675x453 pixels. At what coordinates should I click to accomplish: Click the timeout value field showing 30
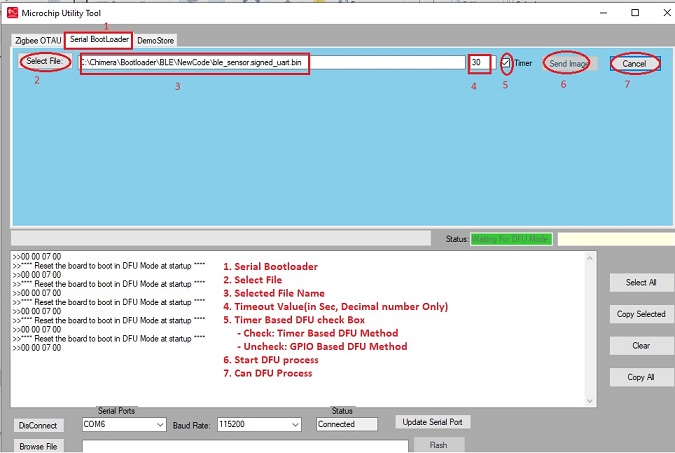(479, 63)
